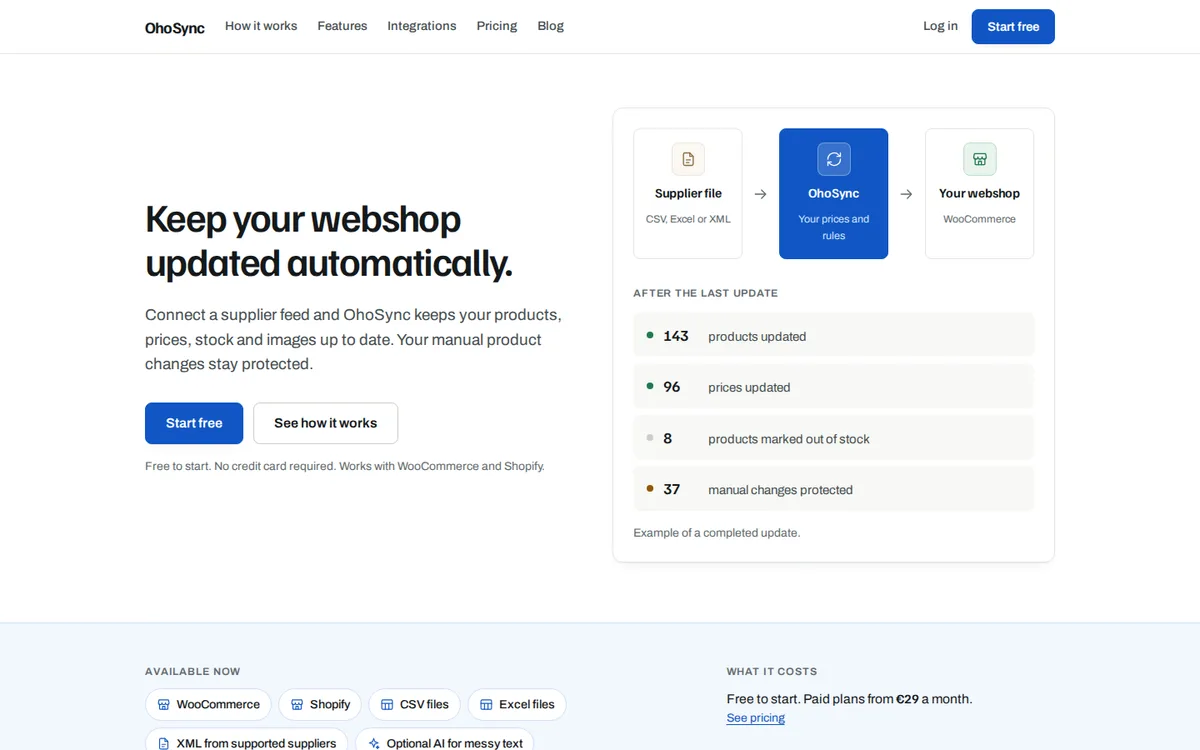Click the OhoSync sync arrows icon
Image resolution: width=1200 pixels, height=750 pixels.
point(834,159)
